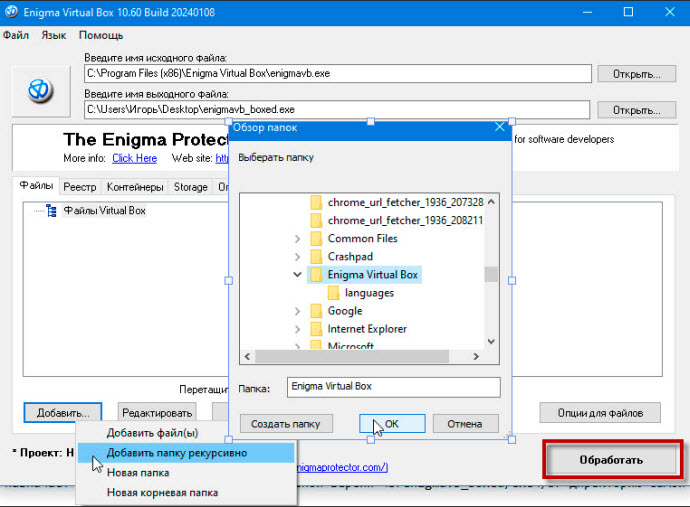Image resolution: width=690 pixels, height=507 pixels.
Task: Click the Internet Explorer folder icon
Action: (316, 329)
